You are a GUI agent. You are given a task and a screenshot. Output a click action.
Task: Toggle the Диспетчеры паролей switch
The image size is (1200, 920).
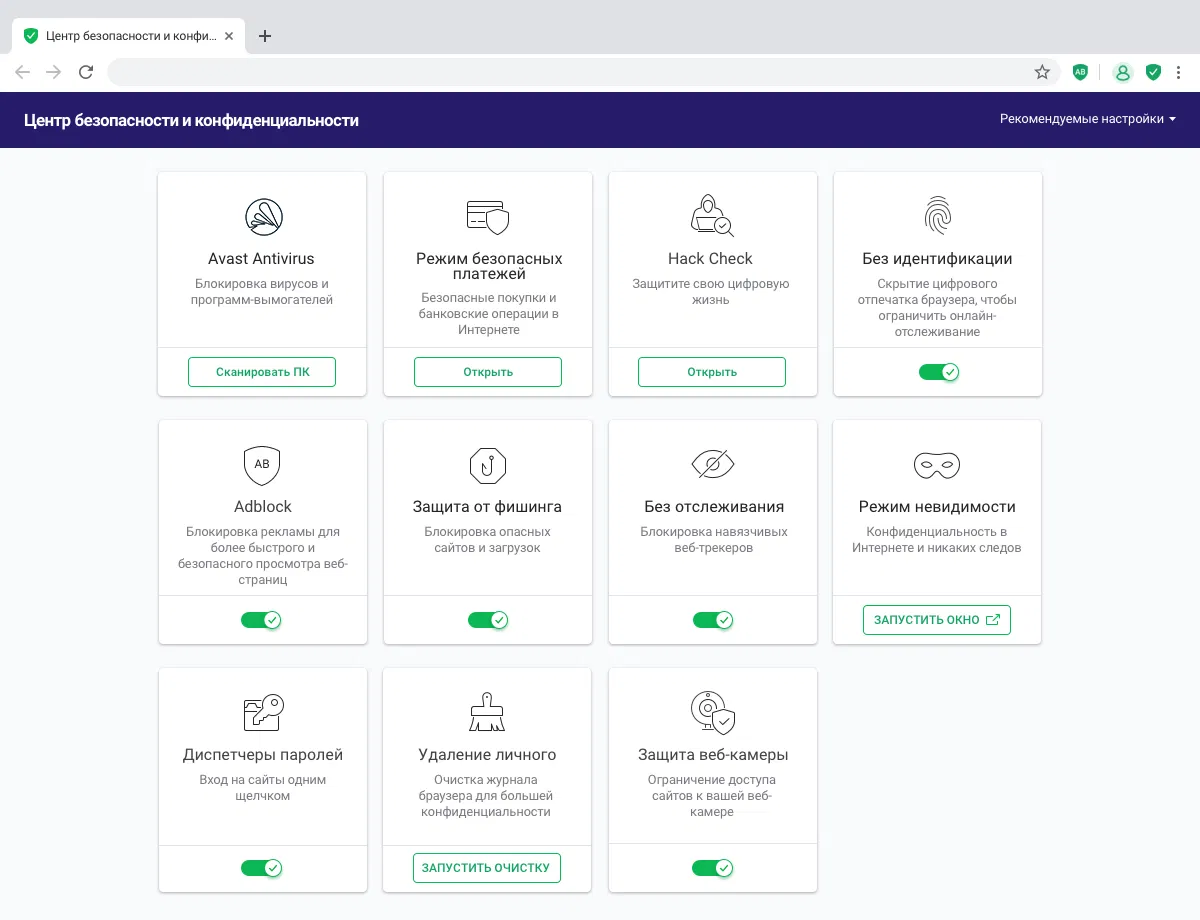[x=261, y=868]
